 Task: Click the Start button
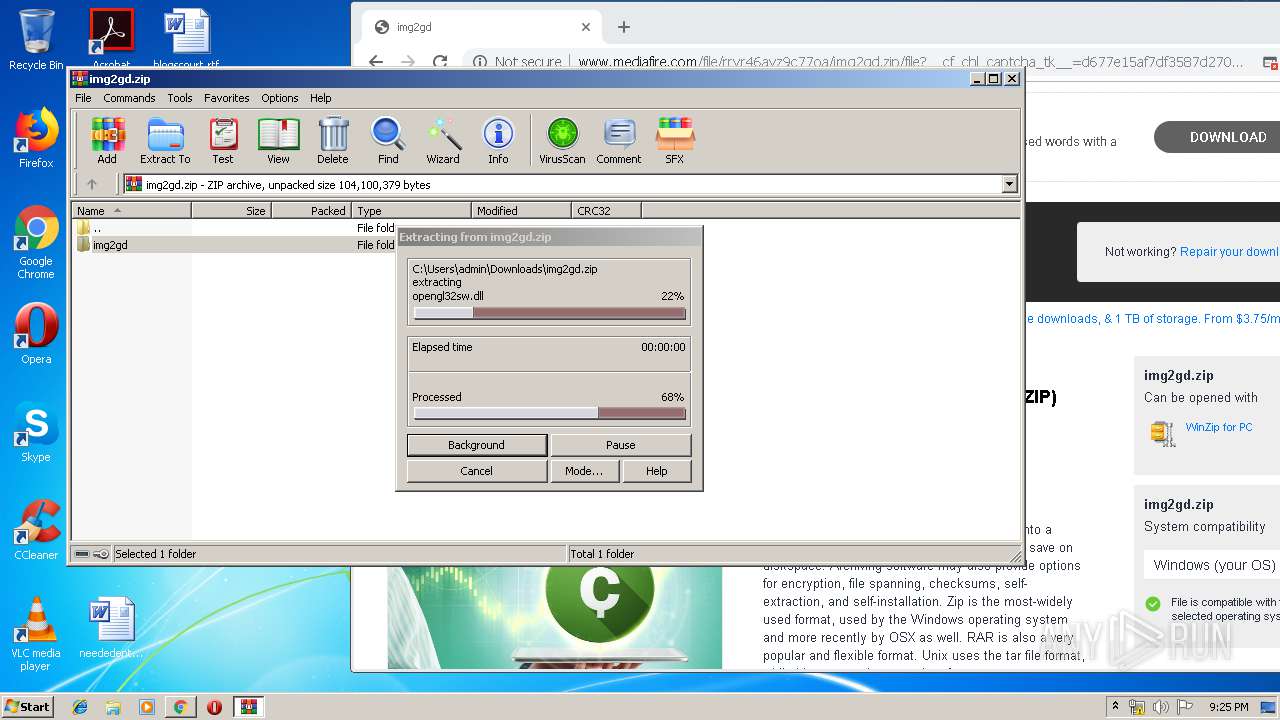point(28,707)
